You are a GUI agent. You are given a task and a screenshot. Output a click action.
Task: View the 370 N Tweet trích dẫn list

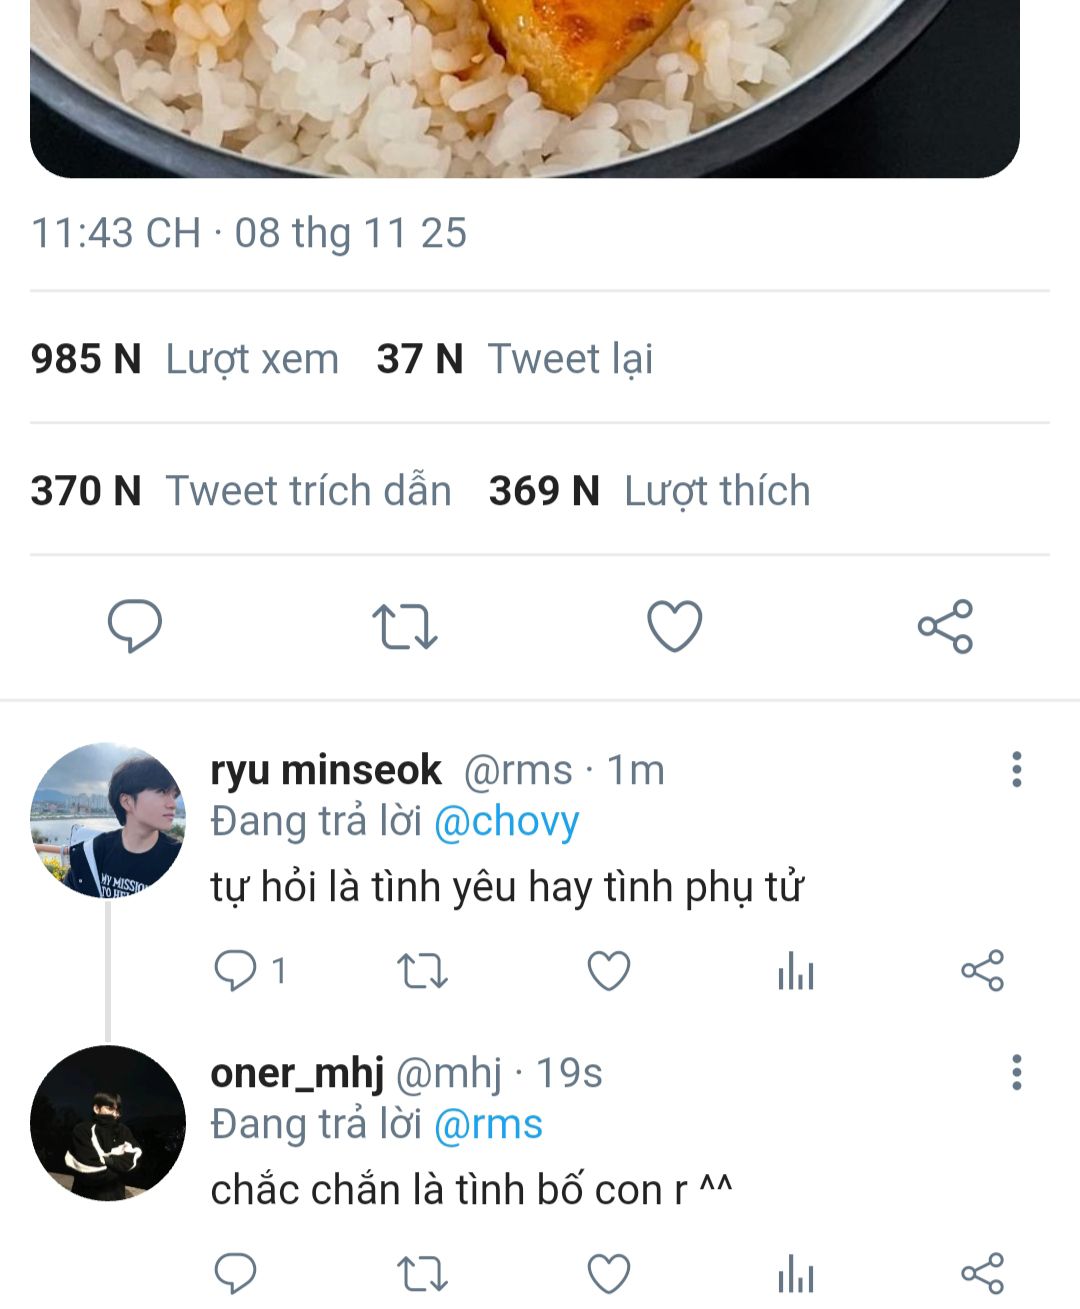coord(241,491)
